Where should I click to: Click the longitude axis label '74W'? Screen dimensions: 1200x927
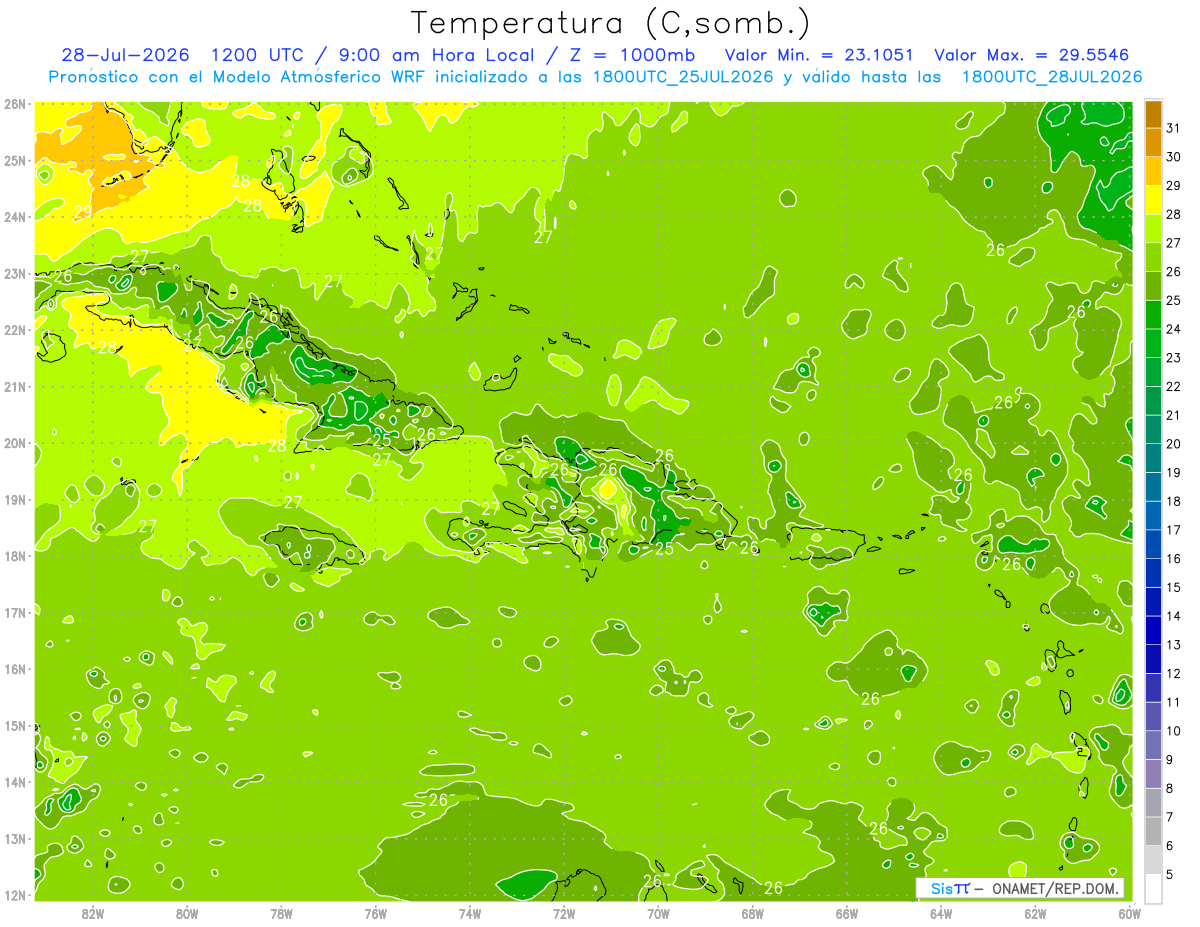pos(470,913)
